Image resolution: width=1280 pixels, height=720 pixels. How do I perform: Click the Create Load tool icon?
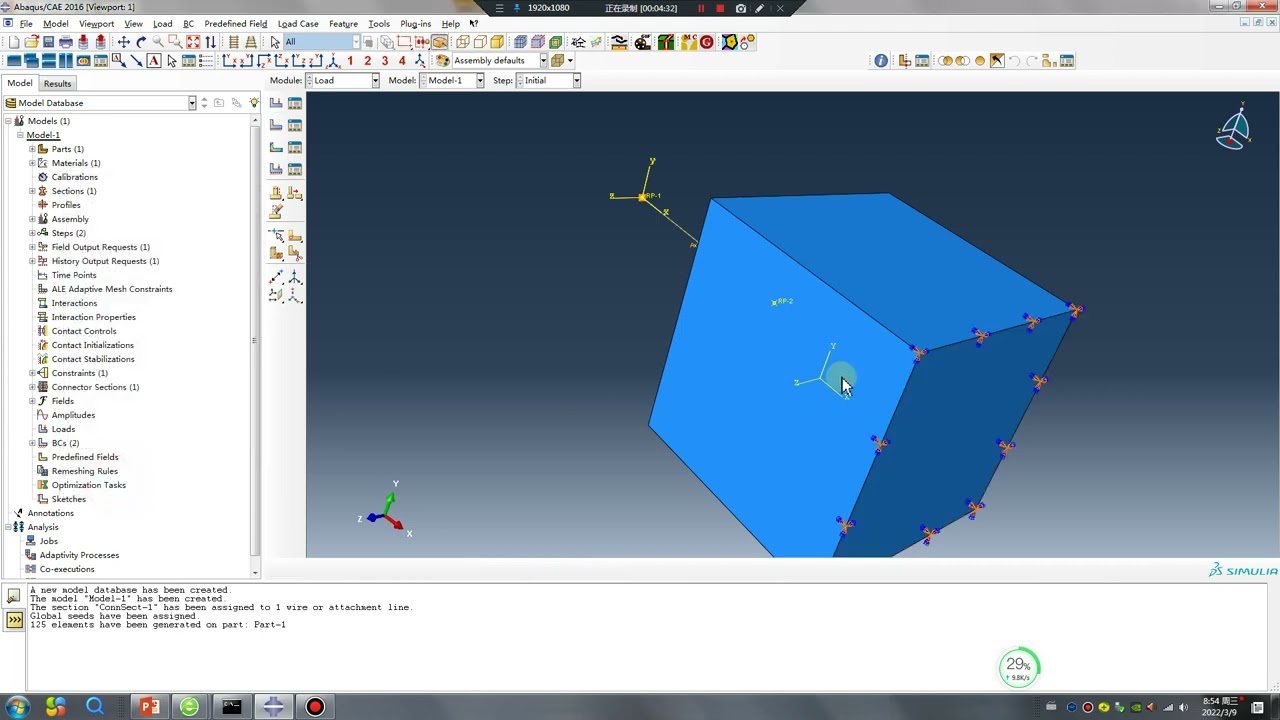[276, 103]
